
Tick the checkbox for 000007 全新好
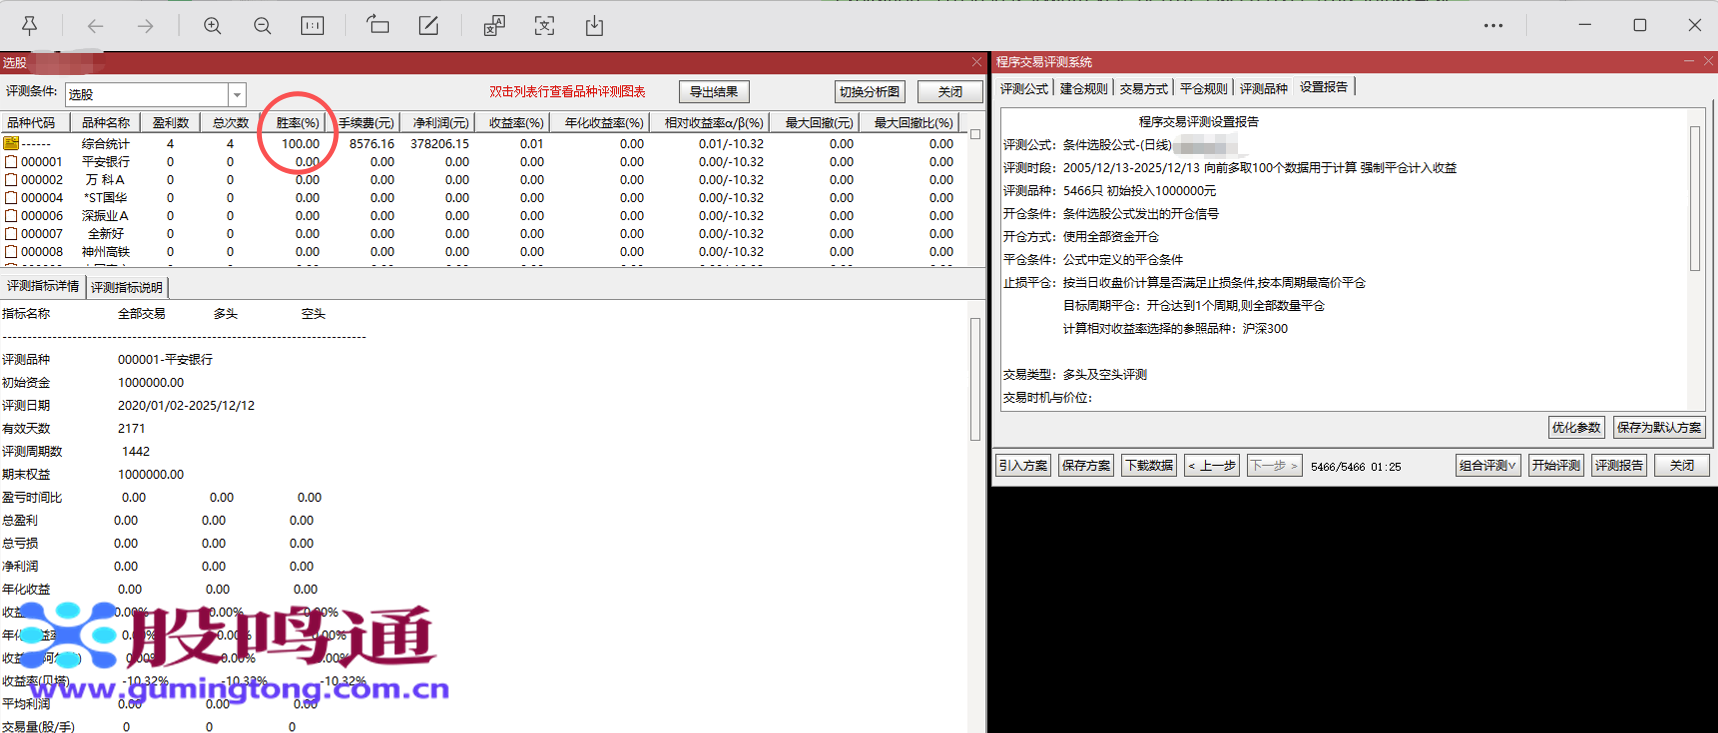[11, 234]
